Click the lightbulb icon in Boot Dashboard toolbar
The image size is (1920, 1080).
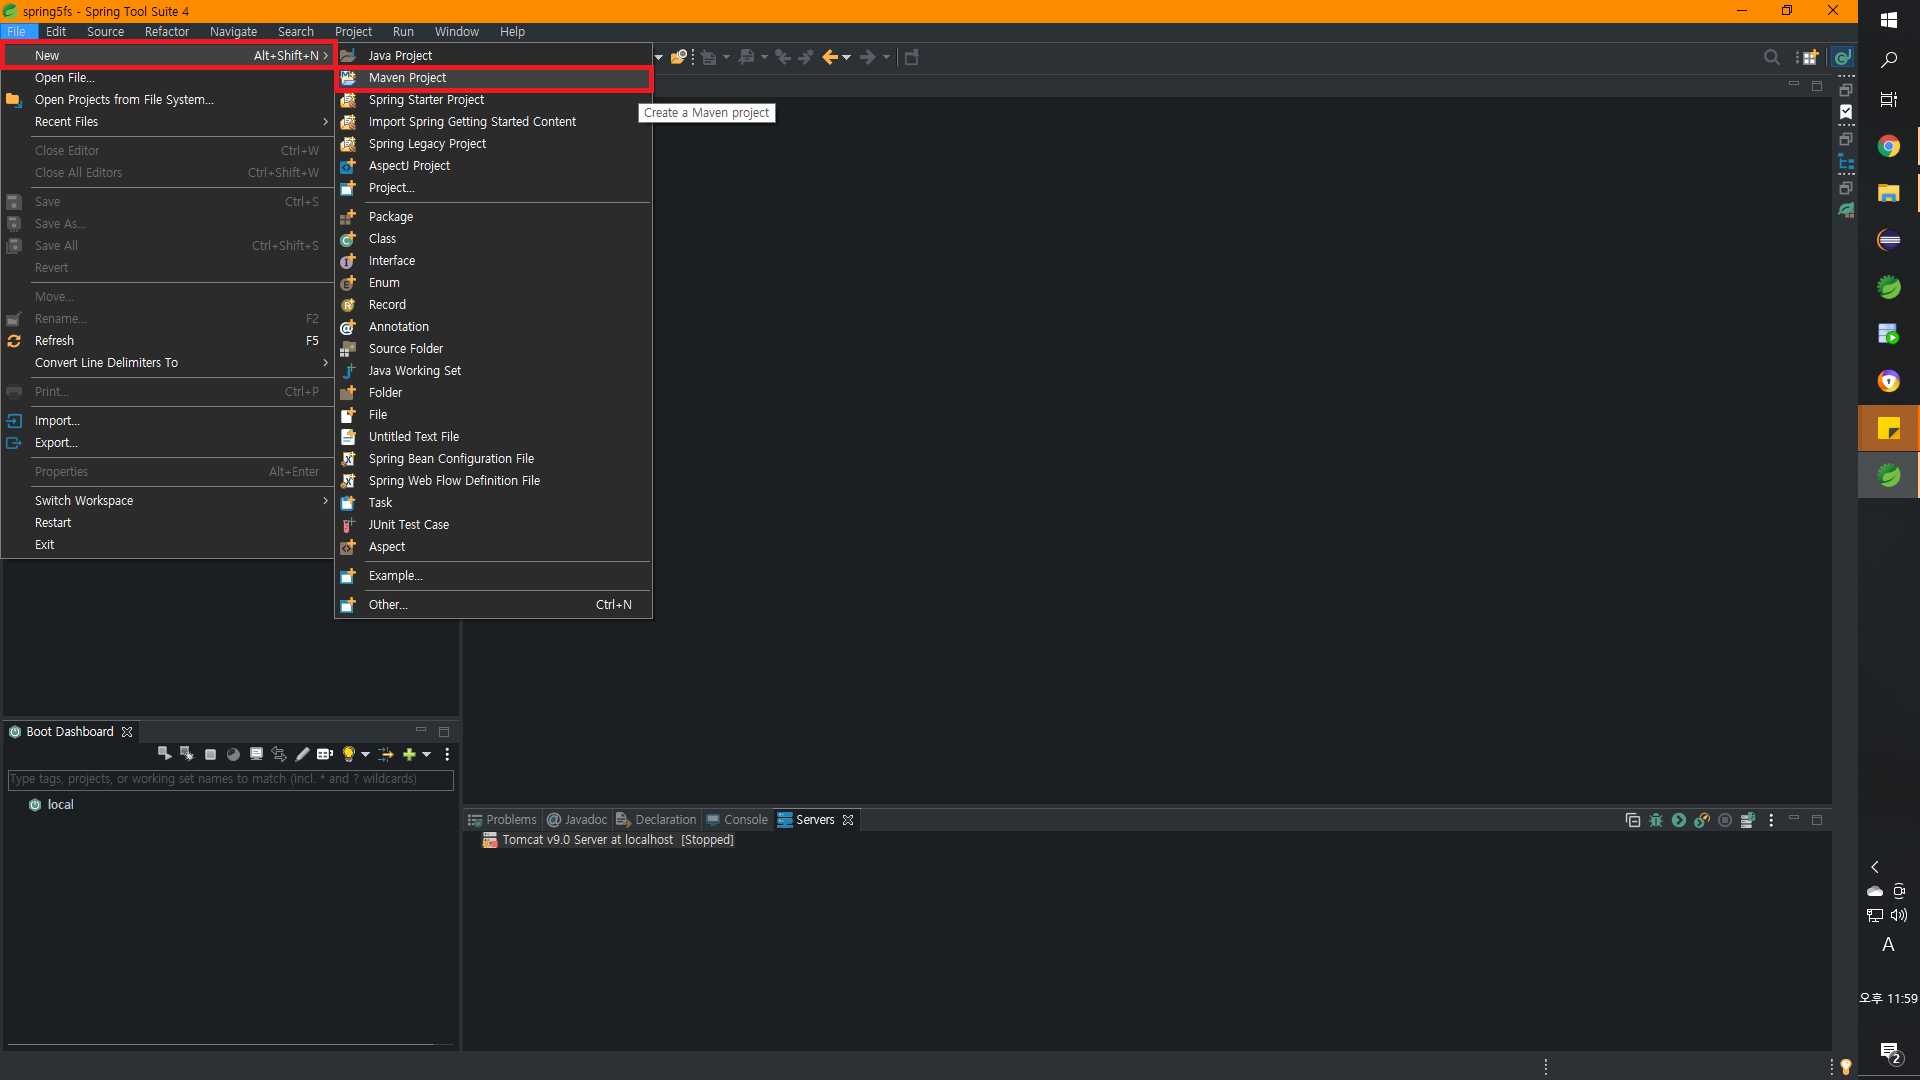[x=348, y=755]
